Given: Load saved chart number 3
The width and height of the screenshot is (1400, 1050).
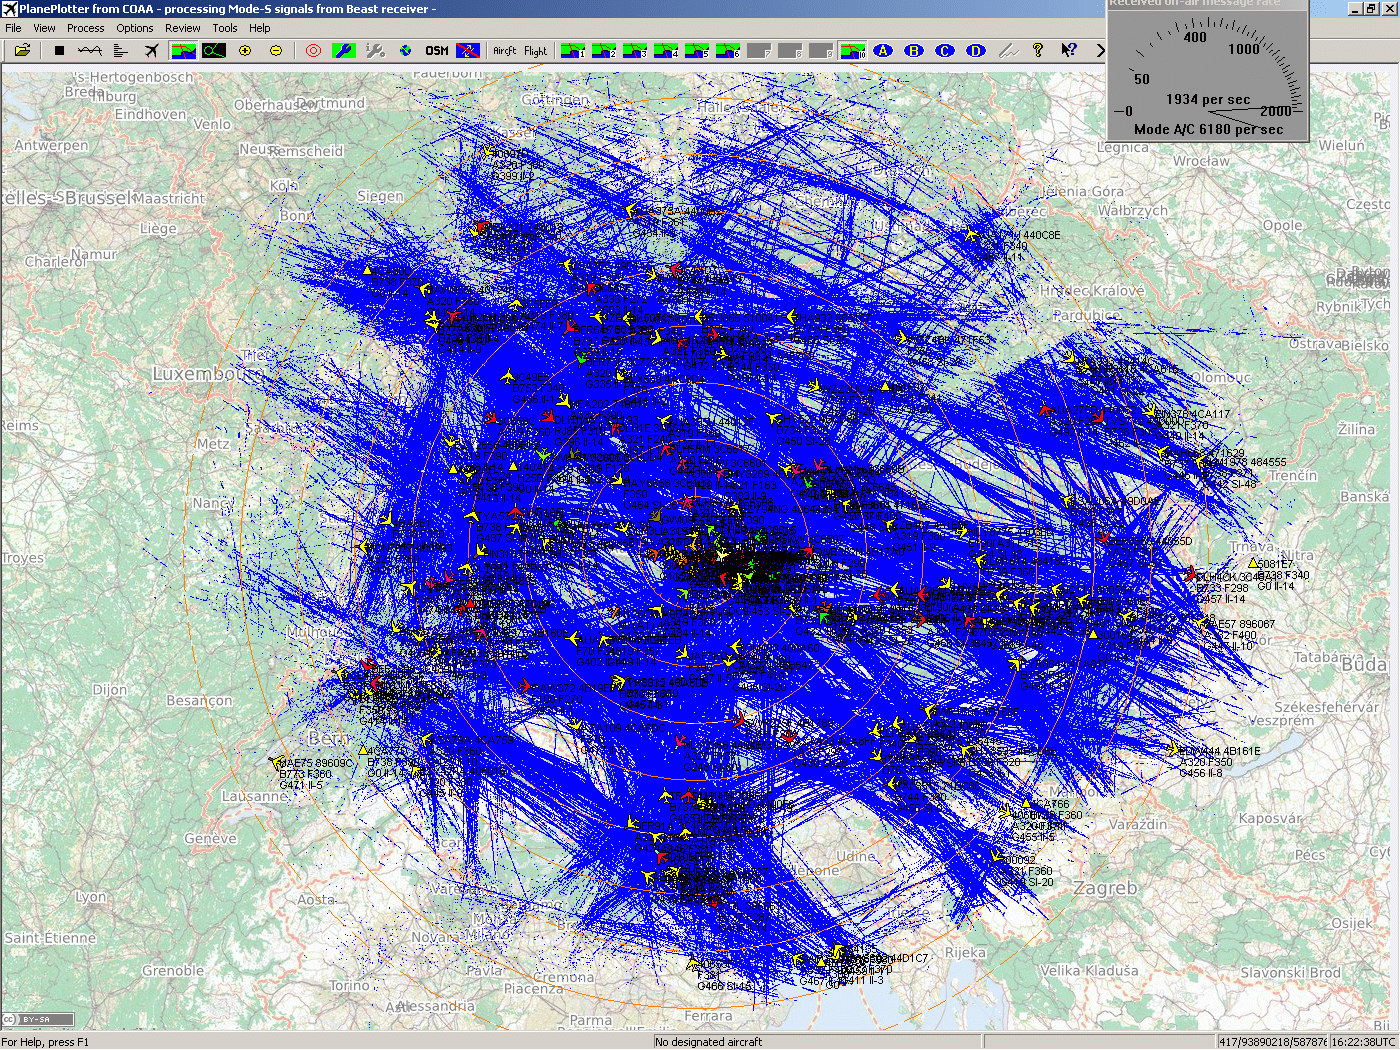Looking at the screenshot, I should click(634, 50).
